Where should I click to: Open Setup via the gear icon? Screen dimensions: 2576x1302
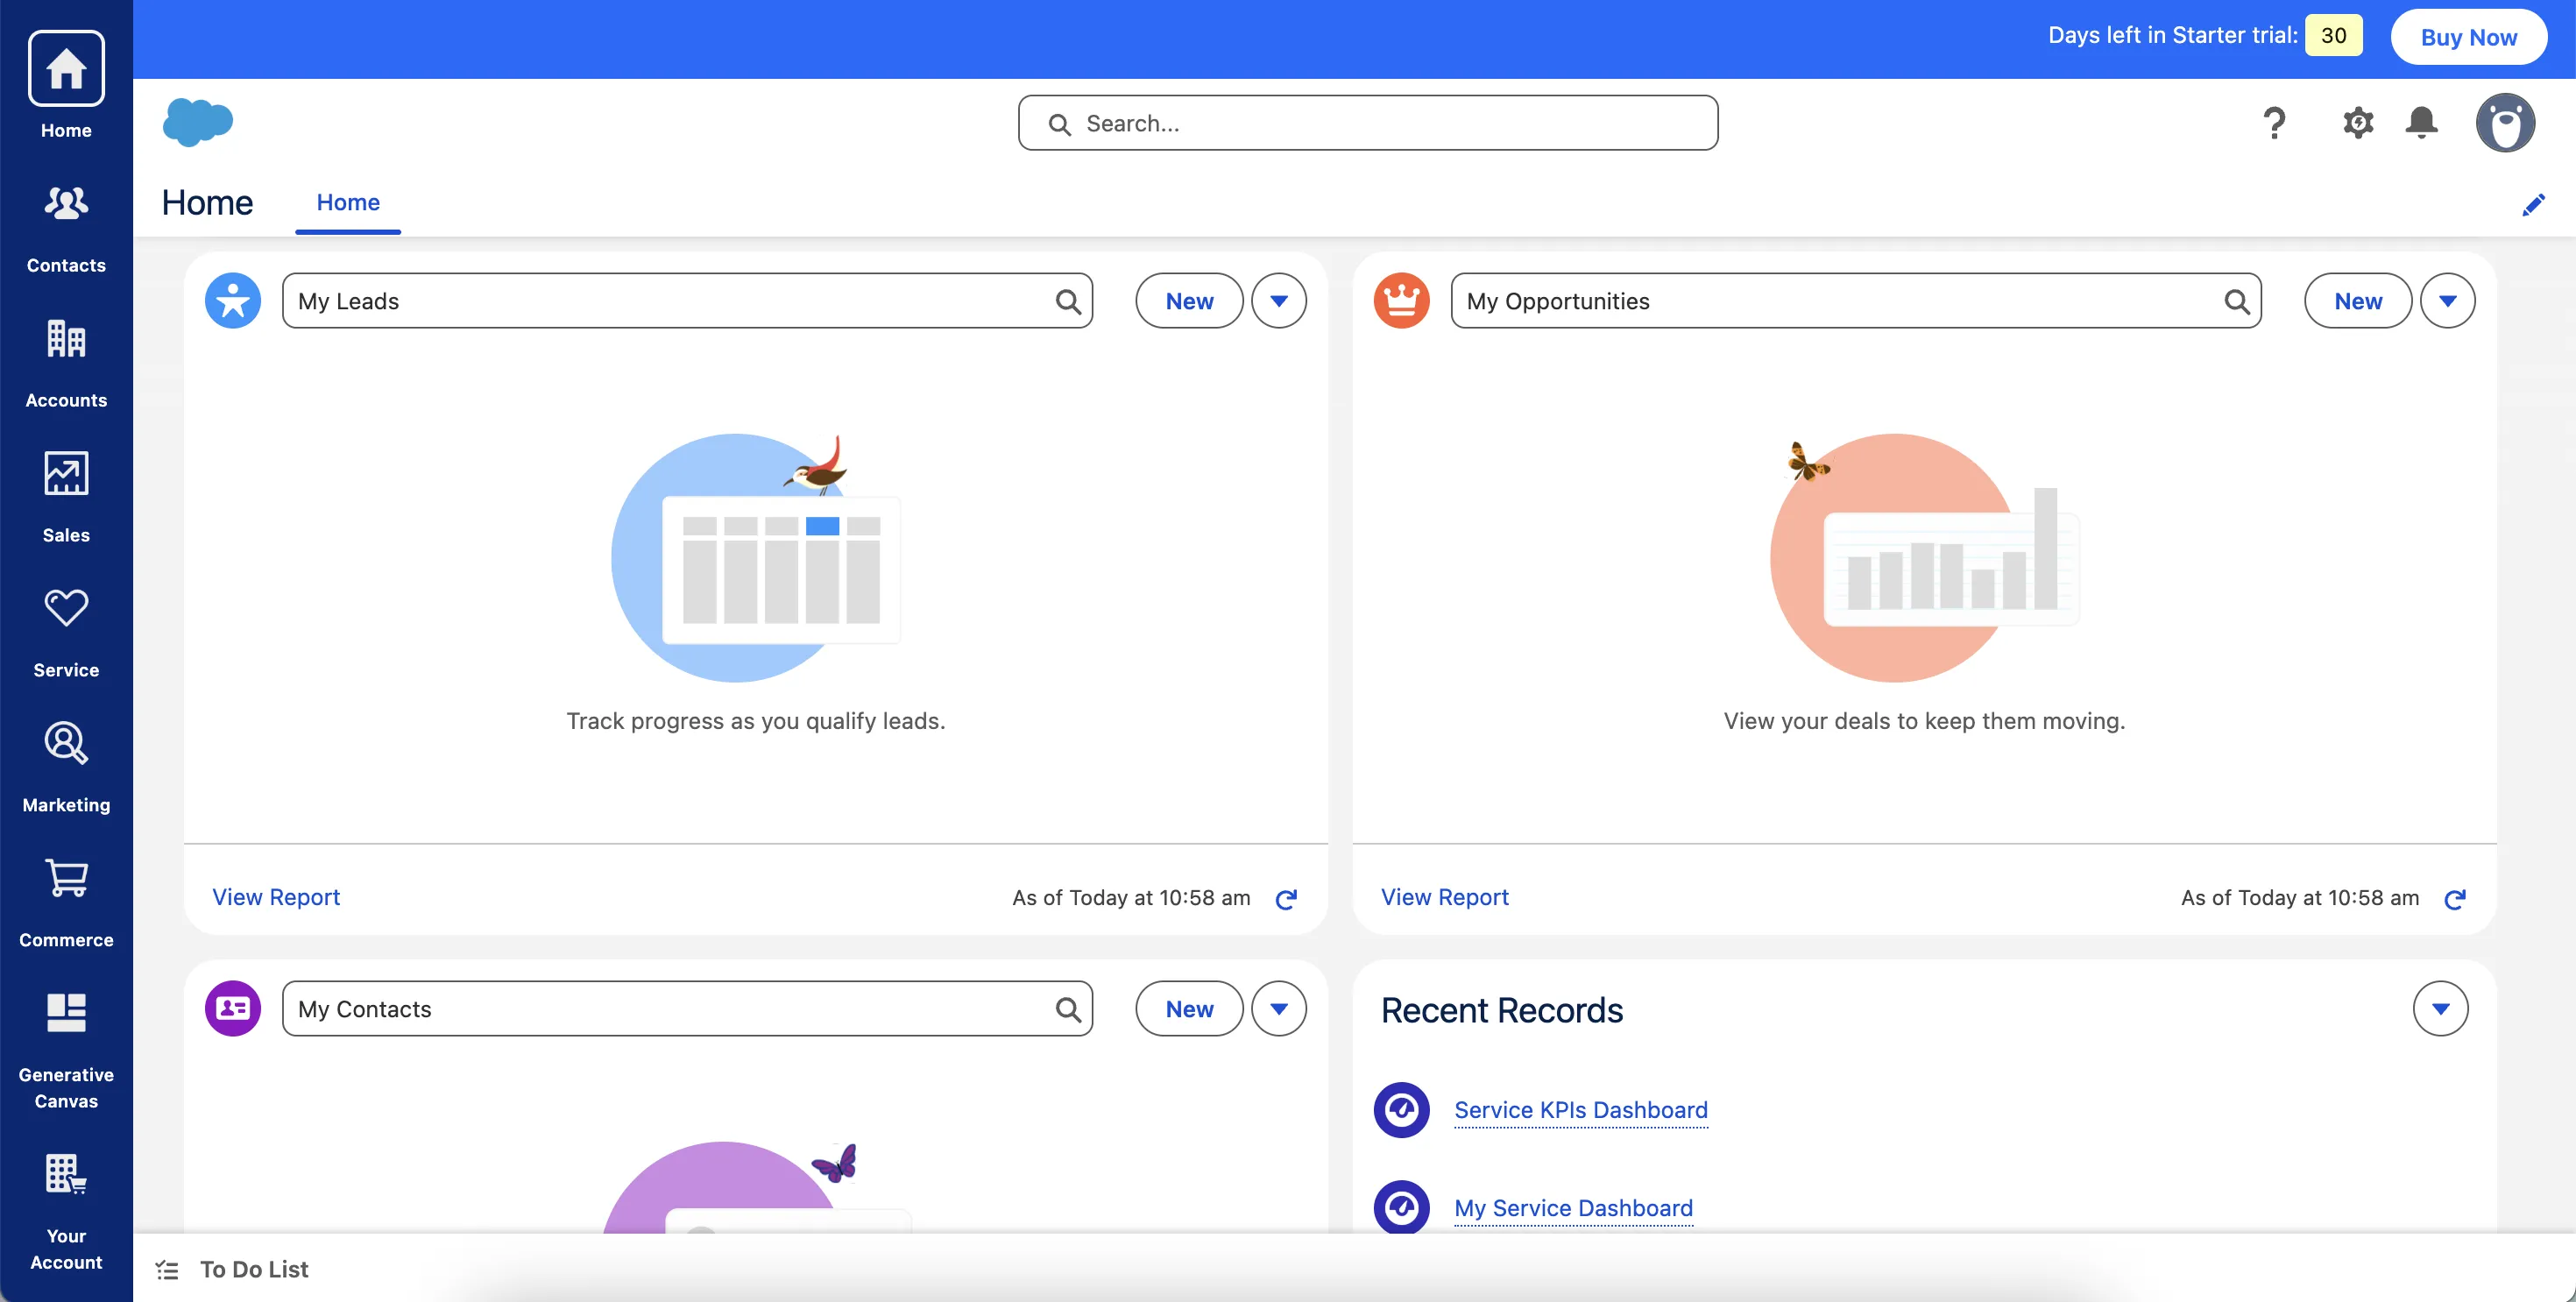[x=2357, y=122]
